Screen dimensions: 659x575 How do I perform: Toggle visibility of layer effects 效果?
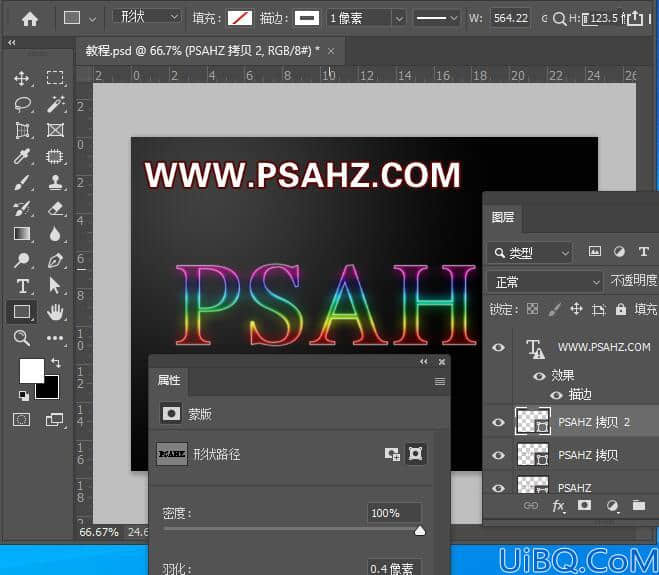[539, 375]
